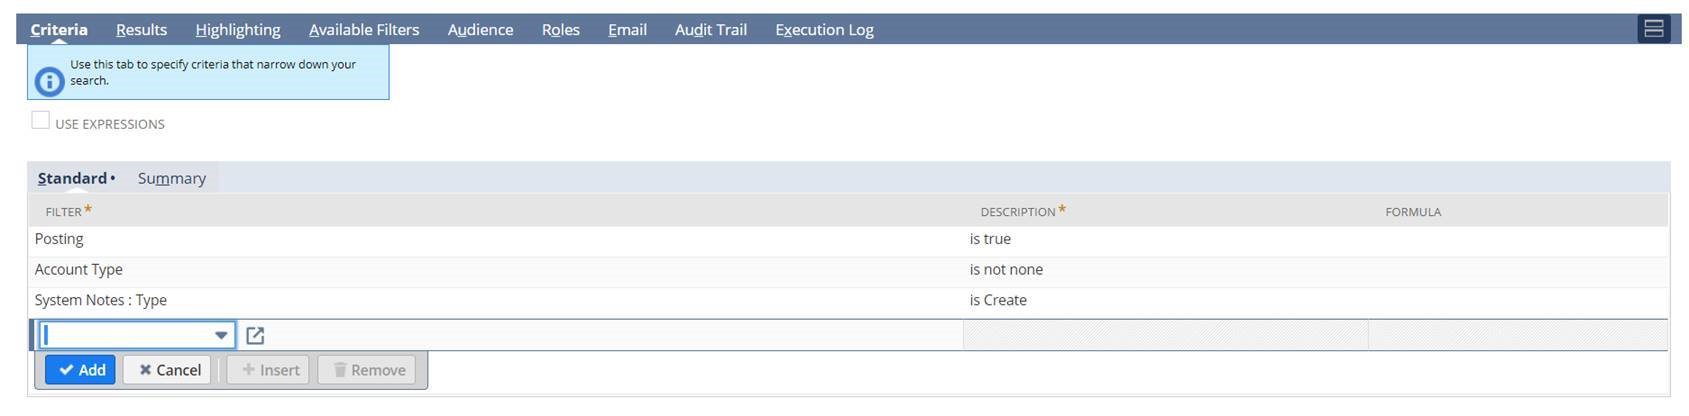The height and width of the screenshot is (416, 1689).
Task: Switch to the Email tab
Action: [627, 30]
